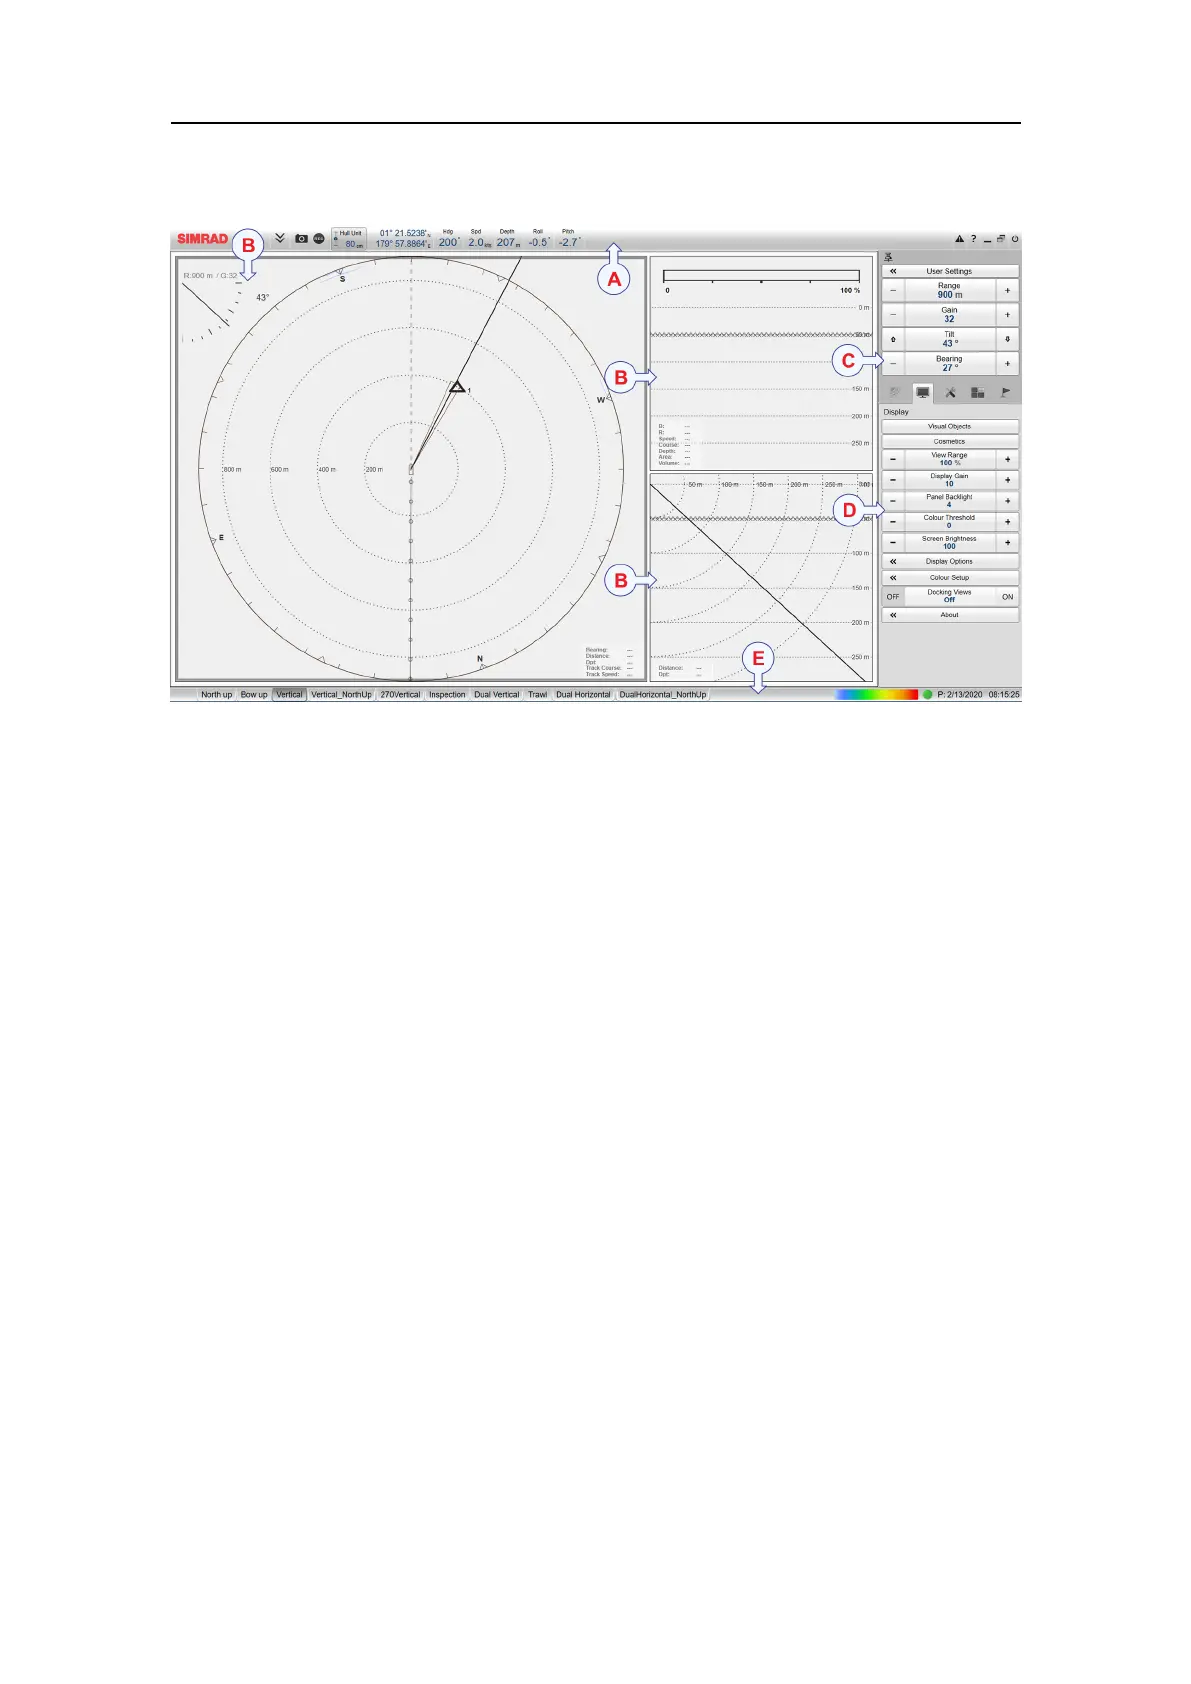Image resolution: width=1191 pixels, height=1684 pixels.
Task: Decrease Display Gain with minus
Action: click(893, 480)
